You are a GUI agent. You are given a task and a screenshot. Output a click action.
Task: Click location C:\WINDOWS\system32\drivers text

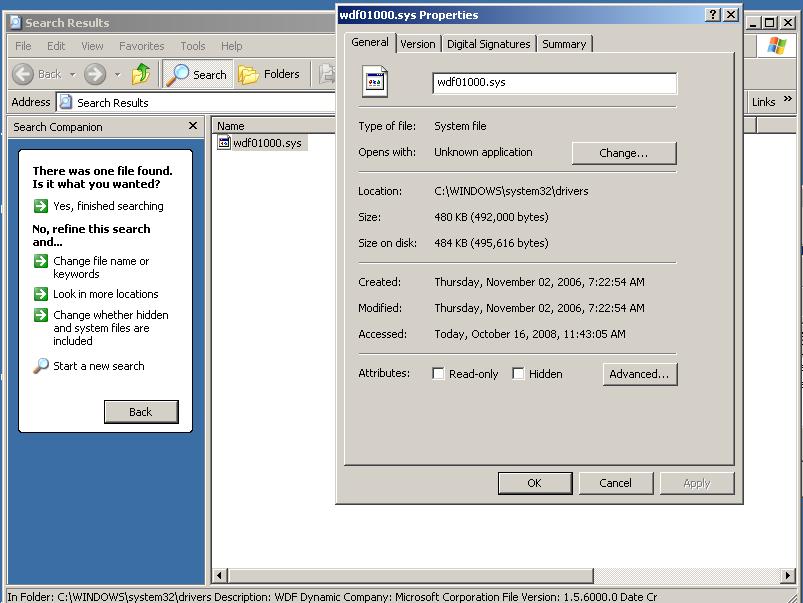(511, 191)
